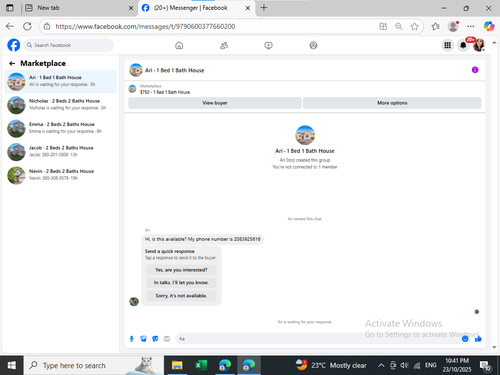Image resolution: width=500 pixels, height=375 pixels.
Task: Open the Jacob - 2 Beds 2 Baths House chat
Action: [x=61, y=152]
